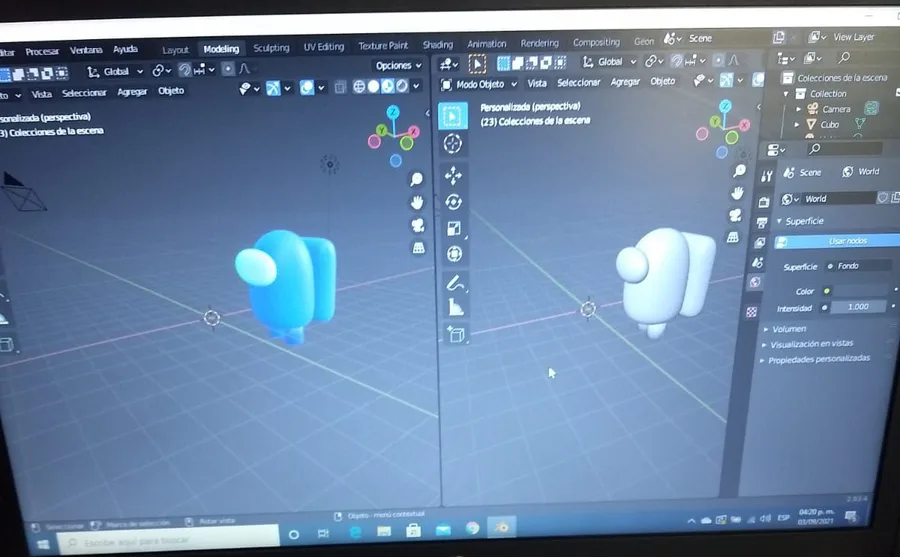Open the Texture Paint workspace tab

tap(383, 45)
